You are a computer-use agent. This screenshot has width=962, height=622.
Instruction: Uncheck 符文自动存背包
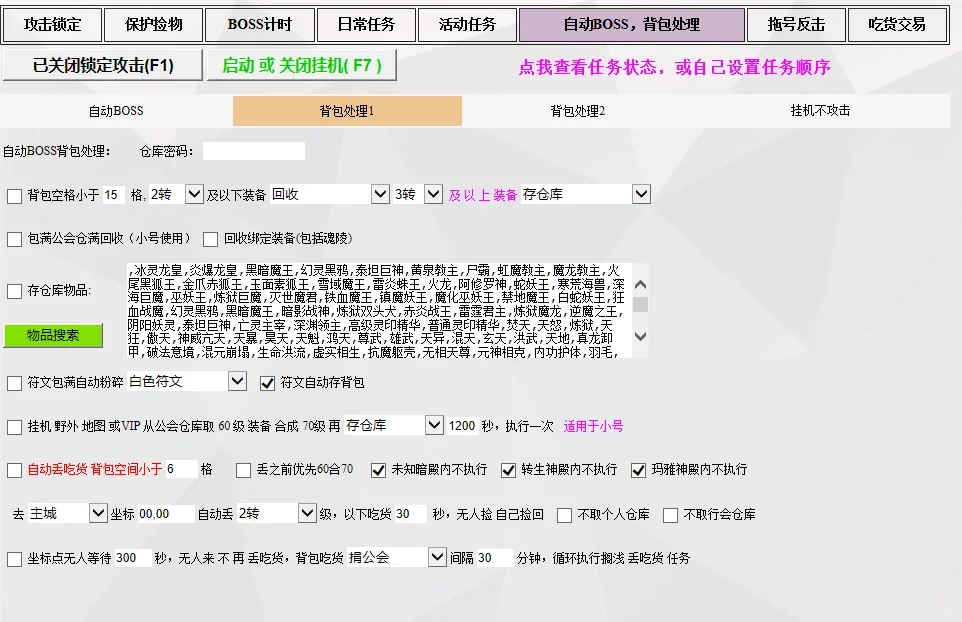click(266, 381)
